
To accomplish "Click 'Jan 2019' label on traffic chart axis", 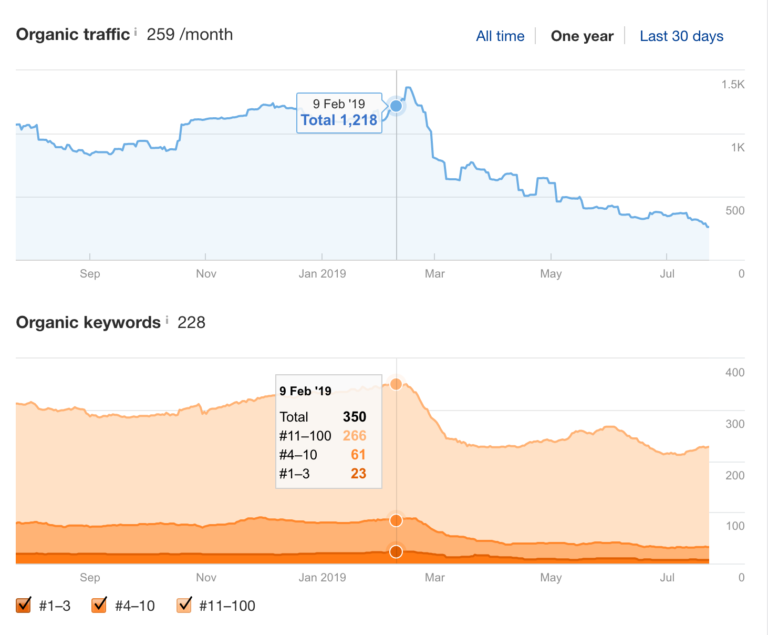I will [x=322, y=273].
